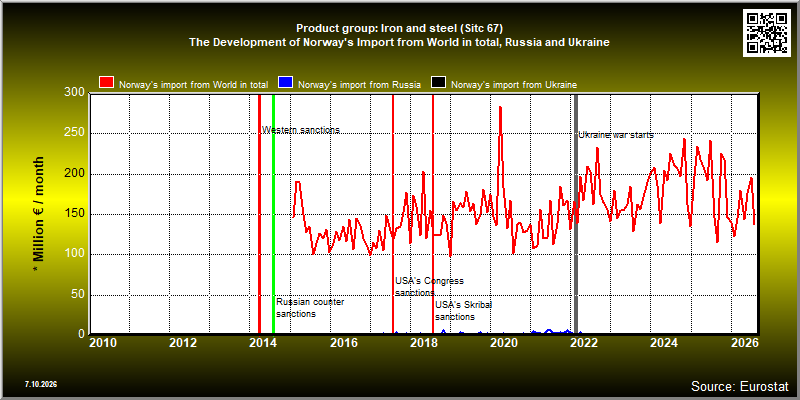
Task: Select legend text 'Norway's import from Russia'
Action: point(359,85)
